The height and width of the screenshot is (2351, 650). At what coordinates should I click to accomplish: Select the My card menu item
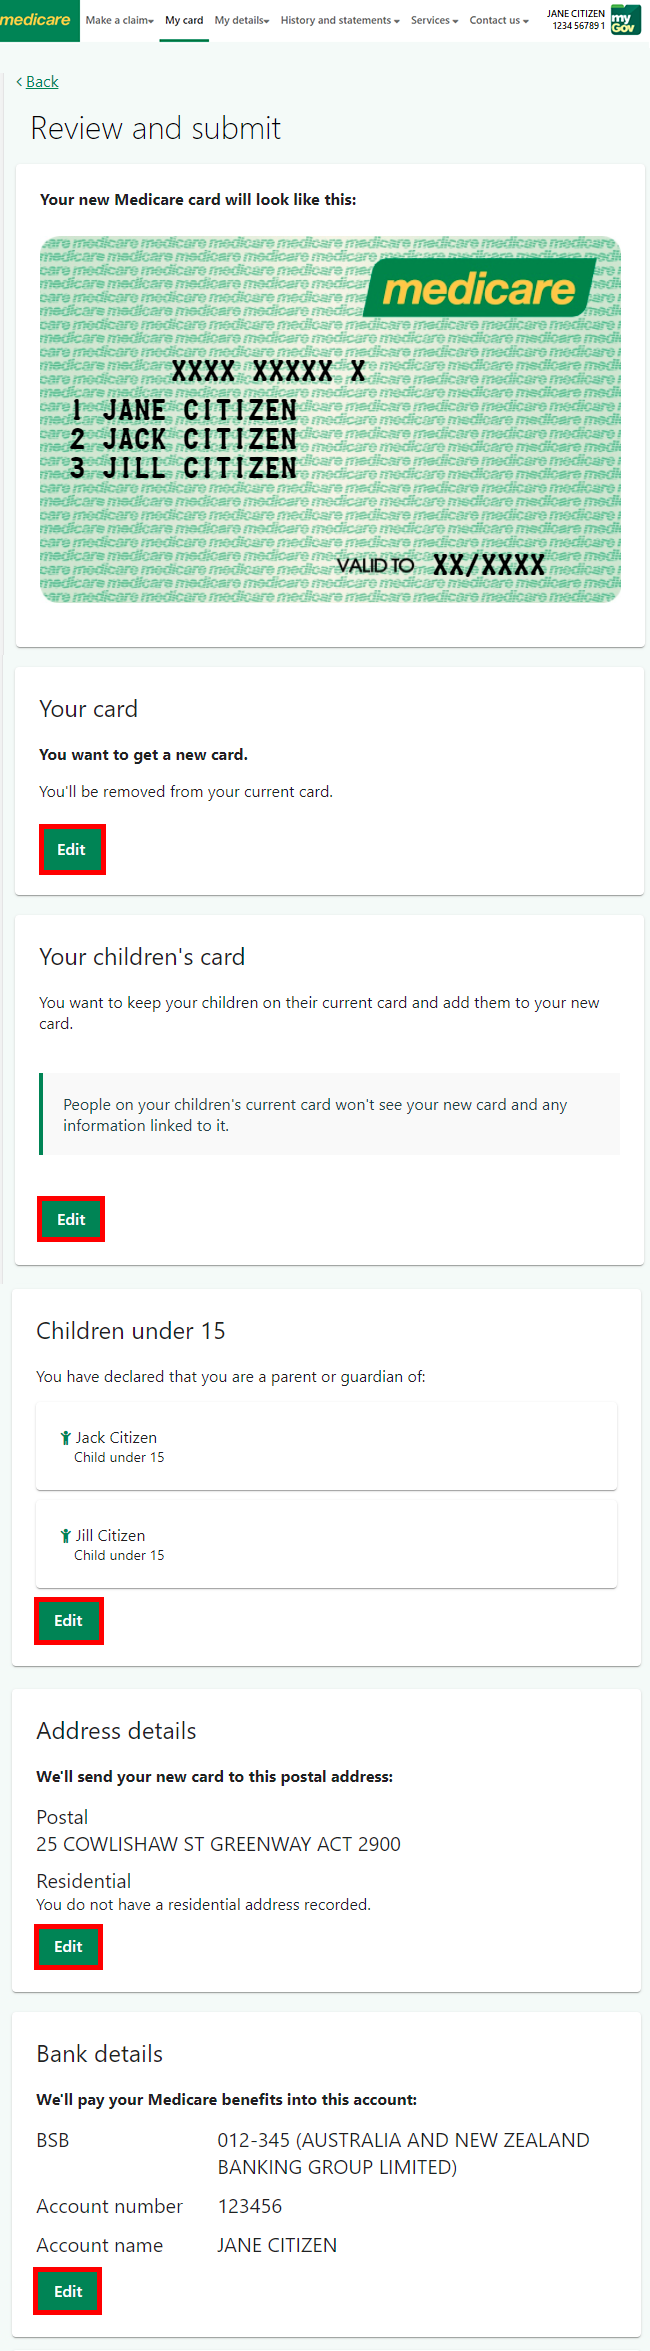coord(183,20)
